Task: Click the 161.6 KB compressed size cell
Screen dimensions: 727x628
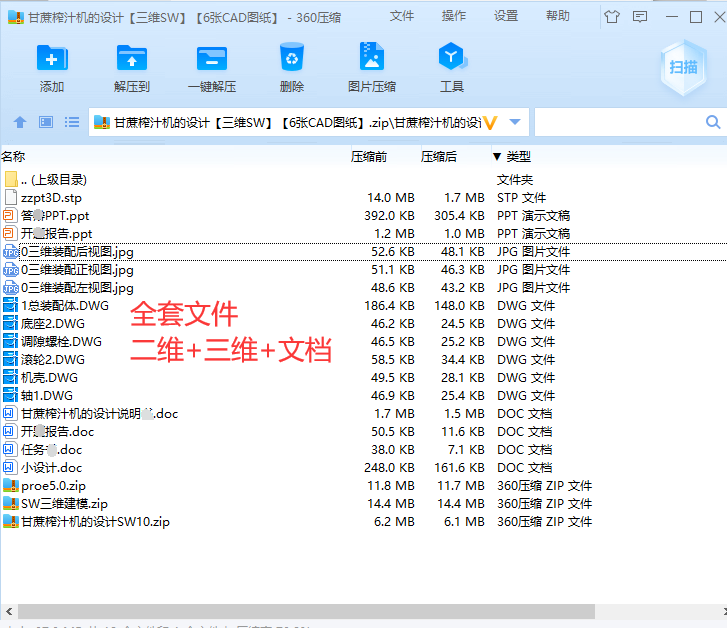Action: pyautogui.click(x=459, y=468)
